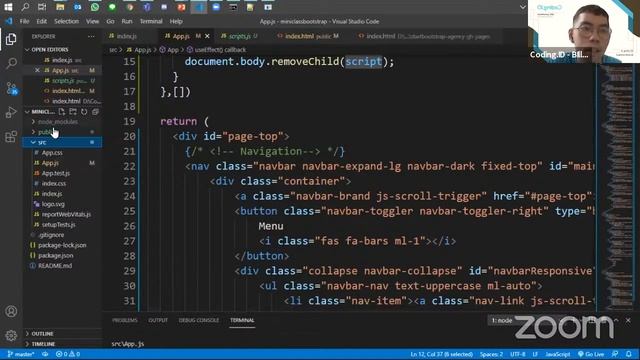The height and width of the screenshot is (360, 640).
Task: Click the Windows taskbar search icon
Action: pyautogui.click(x=25, y=7)
